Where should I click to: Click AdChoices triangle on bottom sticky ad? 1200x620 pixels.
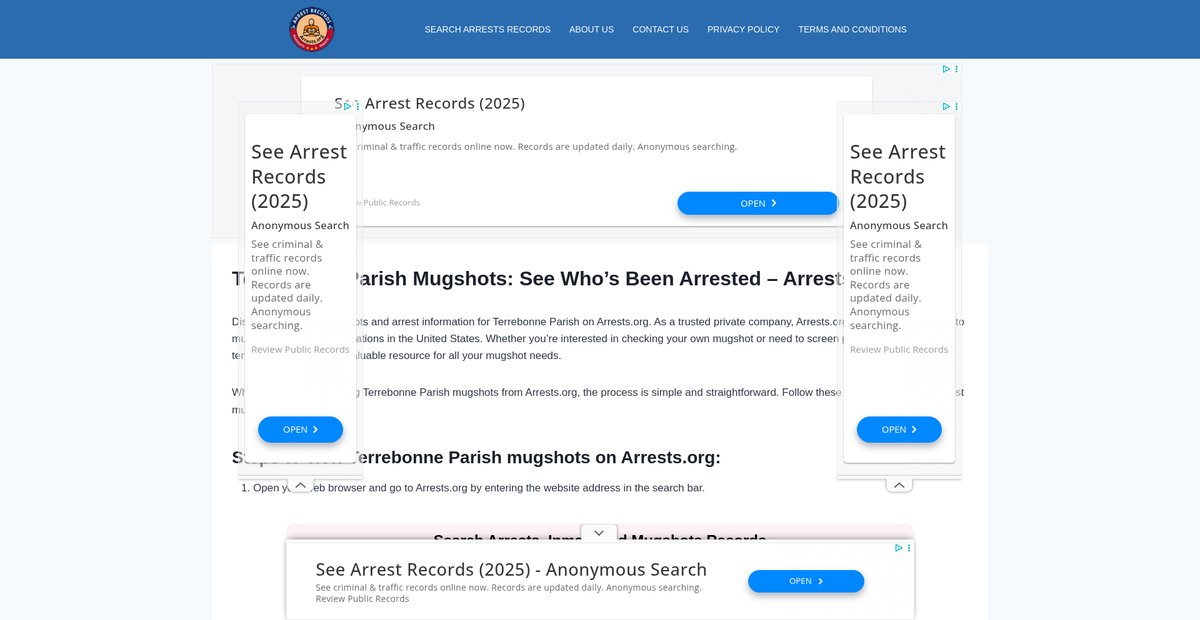899,548
